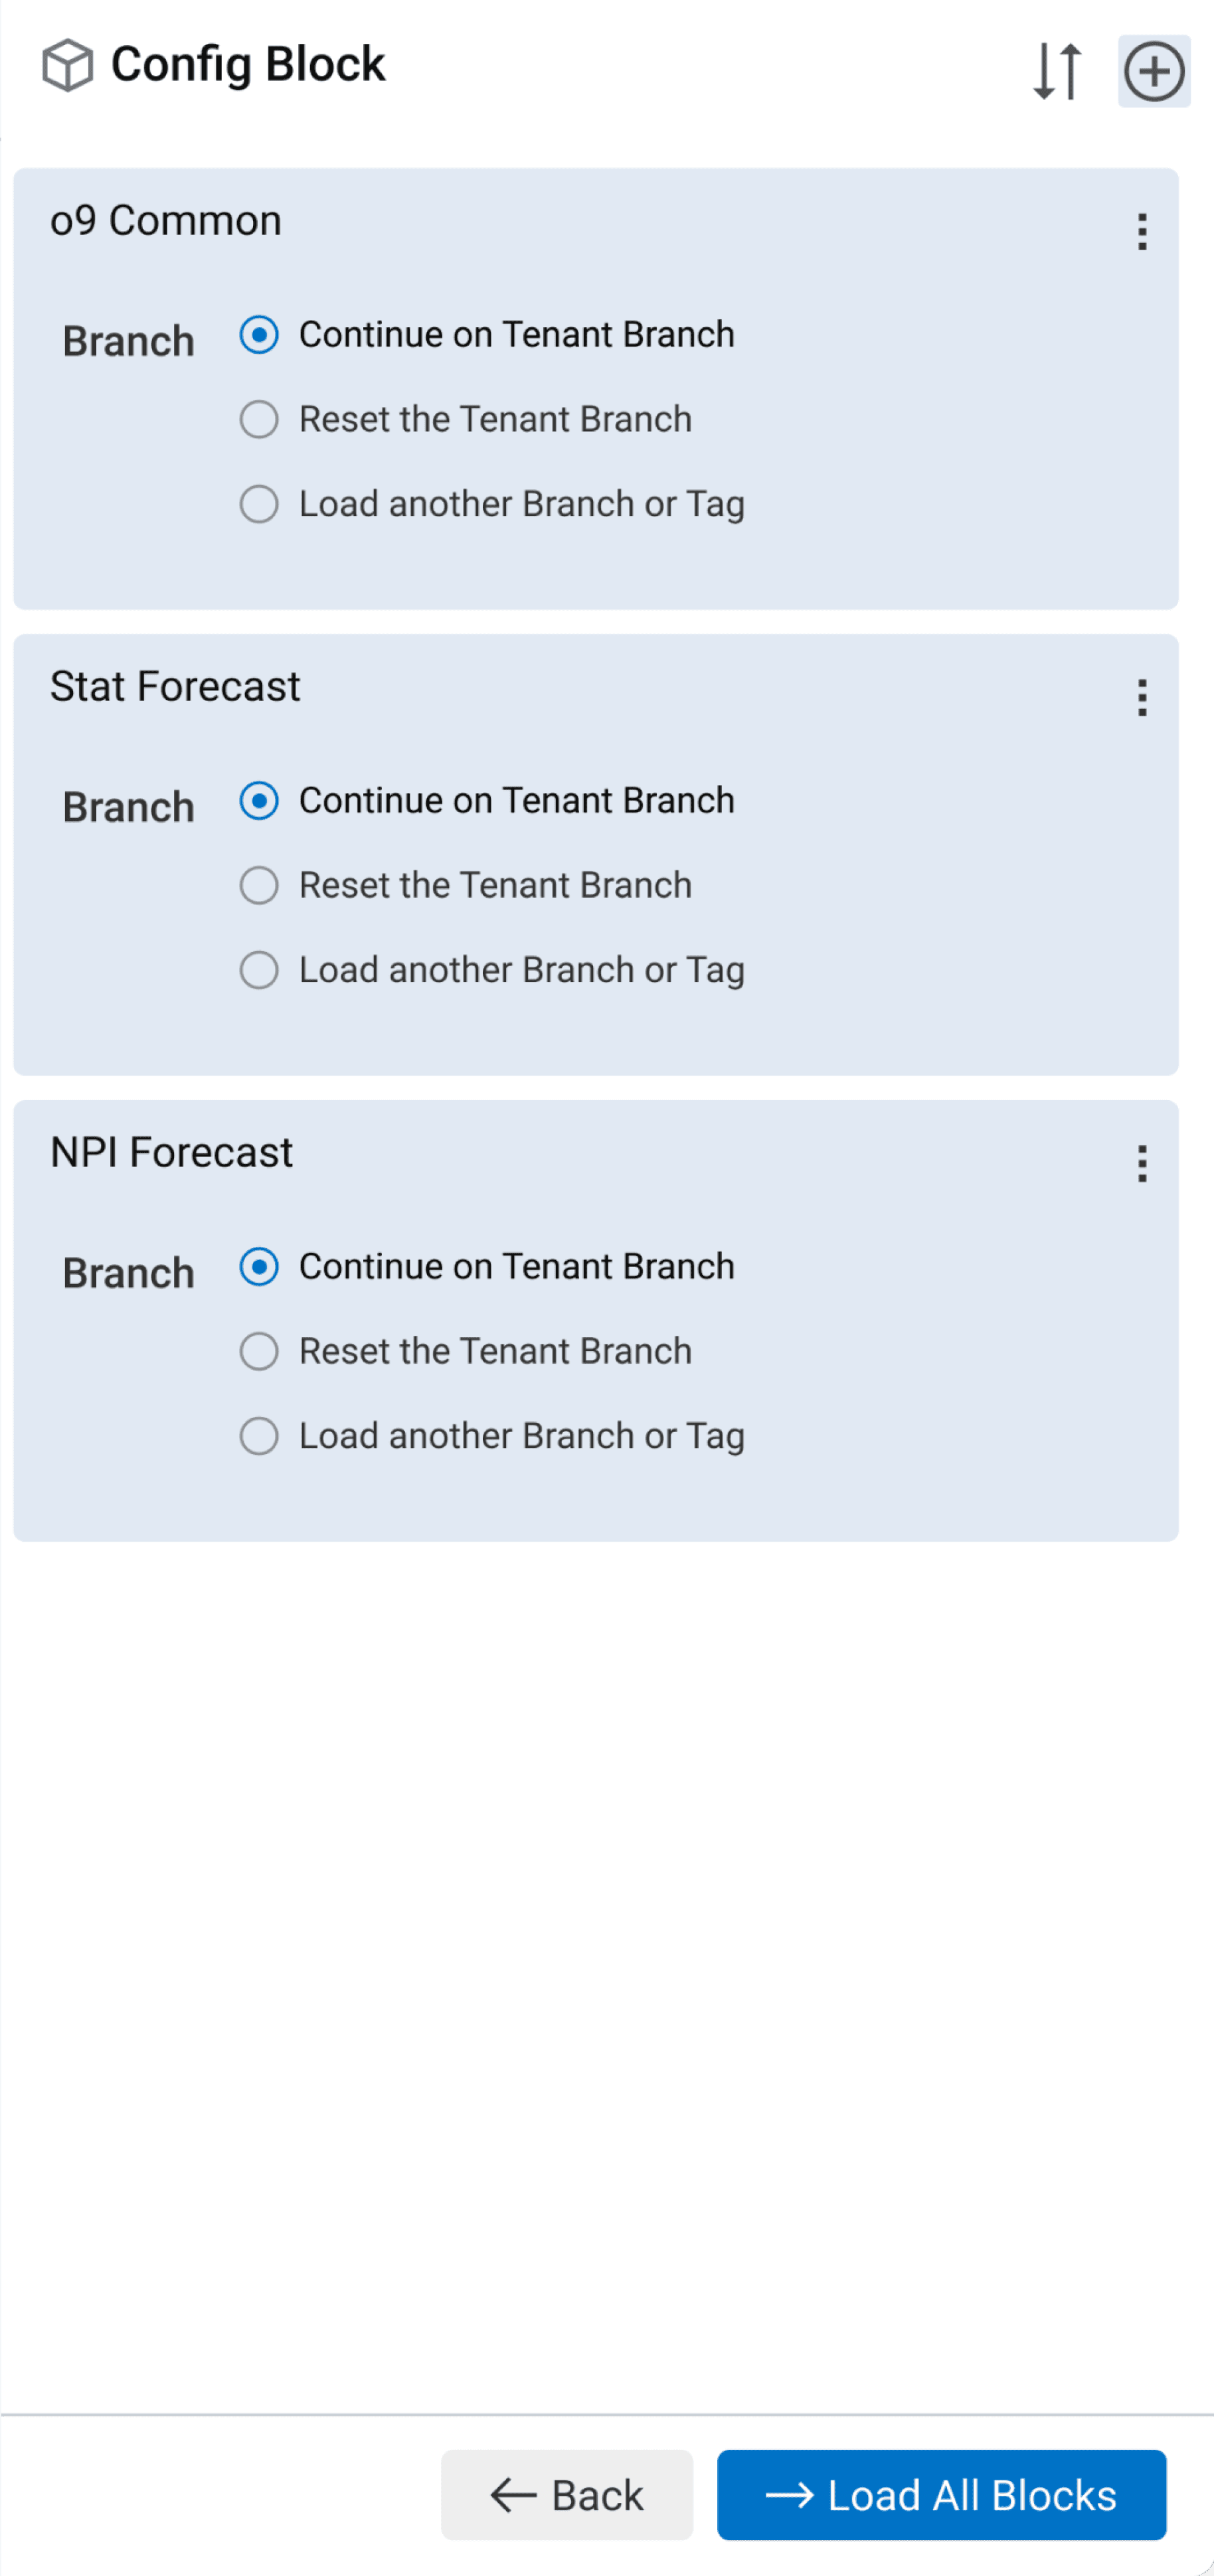Click the Load All Blocks button
Screen dimensions: 1214x2576
pyautogui.click(x=942, y=2495)
